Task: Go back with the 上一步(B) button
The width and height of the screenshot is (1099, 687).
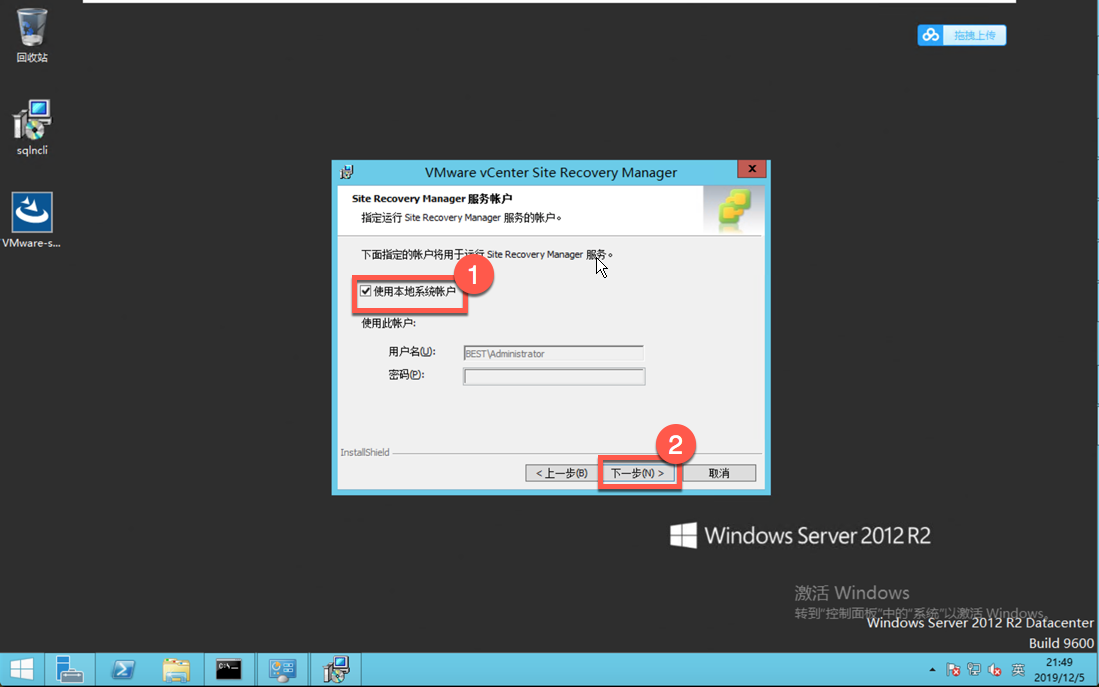Action: tap(561, 473)
